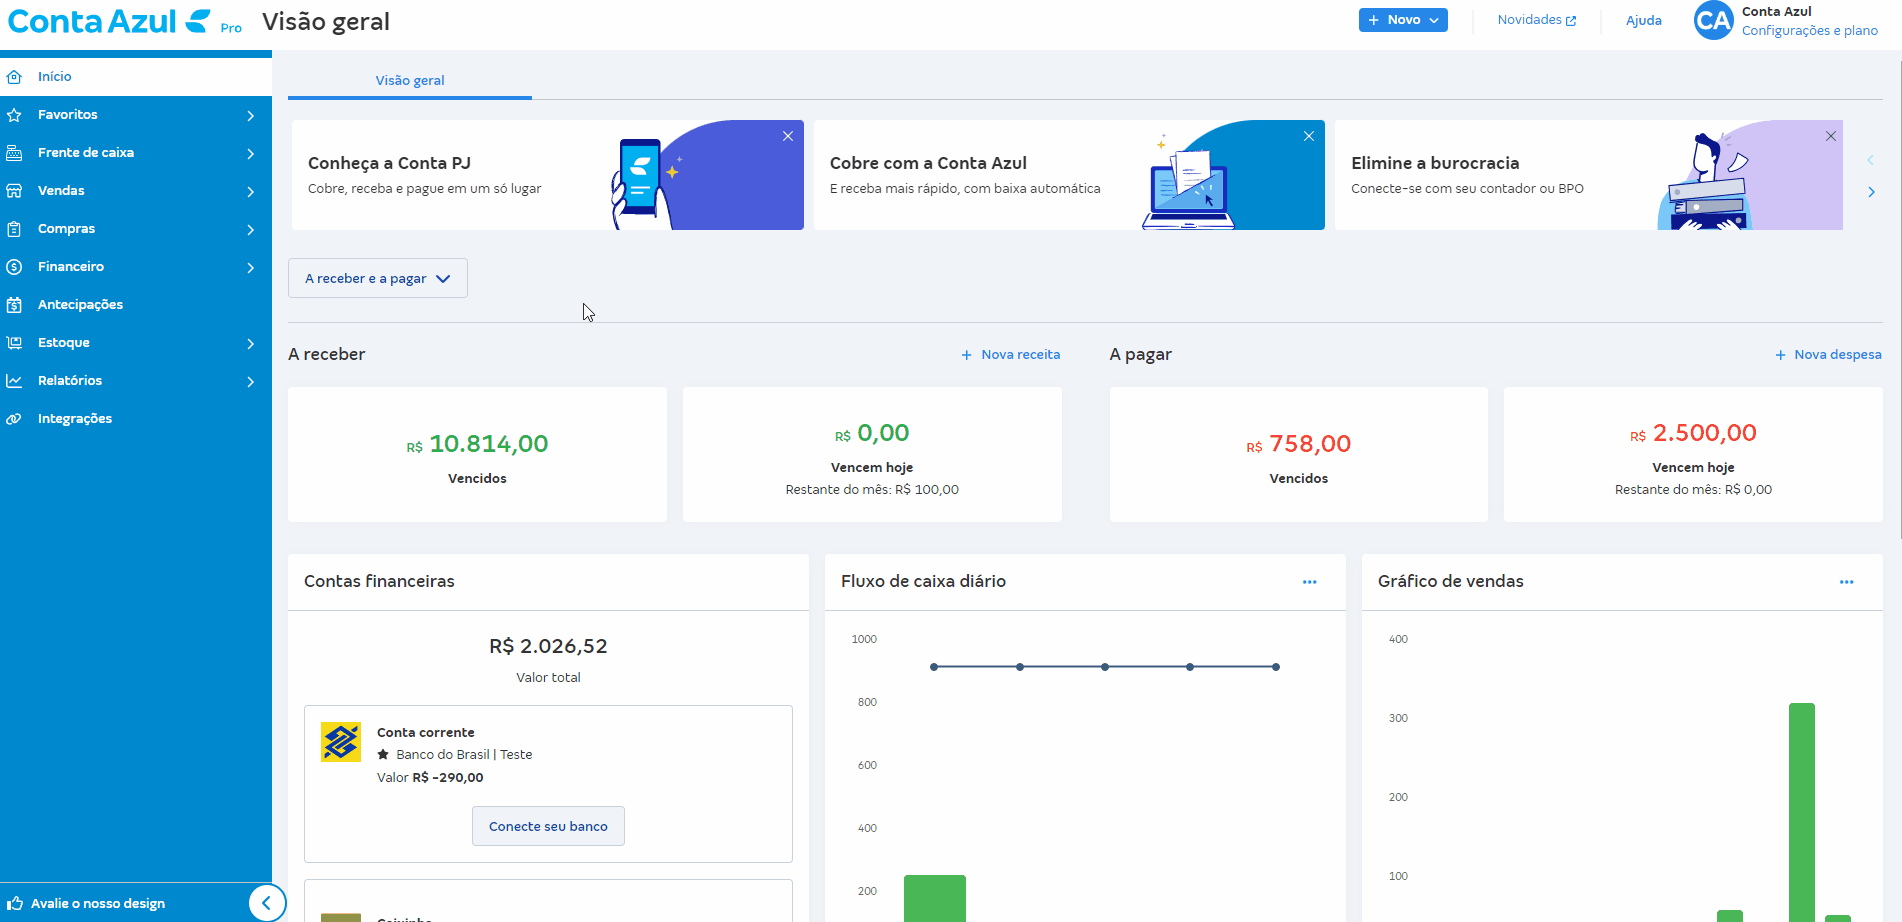1902x922 pixels.
Task: Open the Financeiro menu item
Action: tap(136, 267)
